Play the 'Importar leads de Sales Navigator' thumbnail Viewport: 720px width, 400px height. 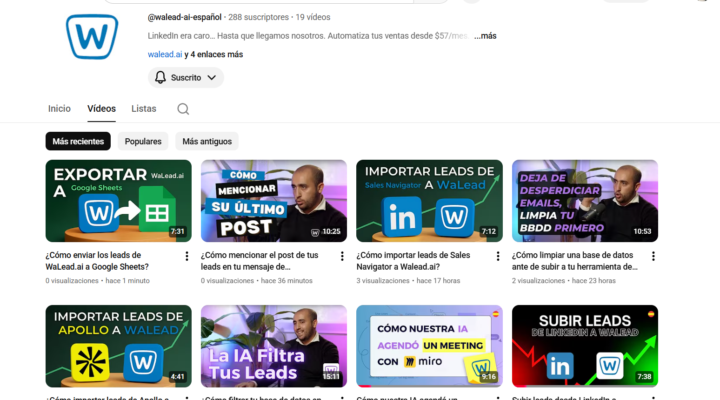429,201
